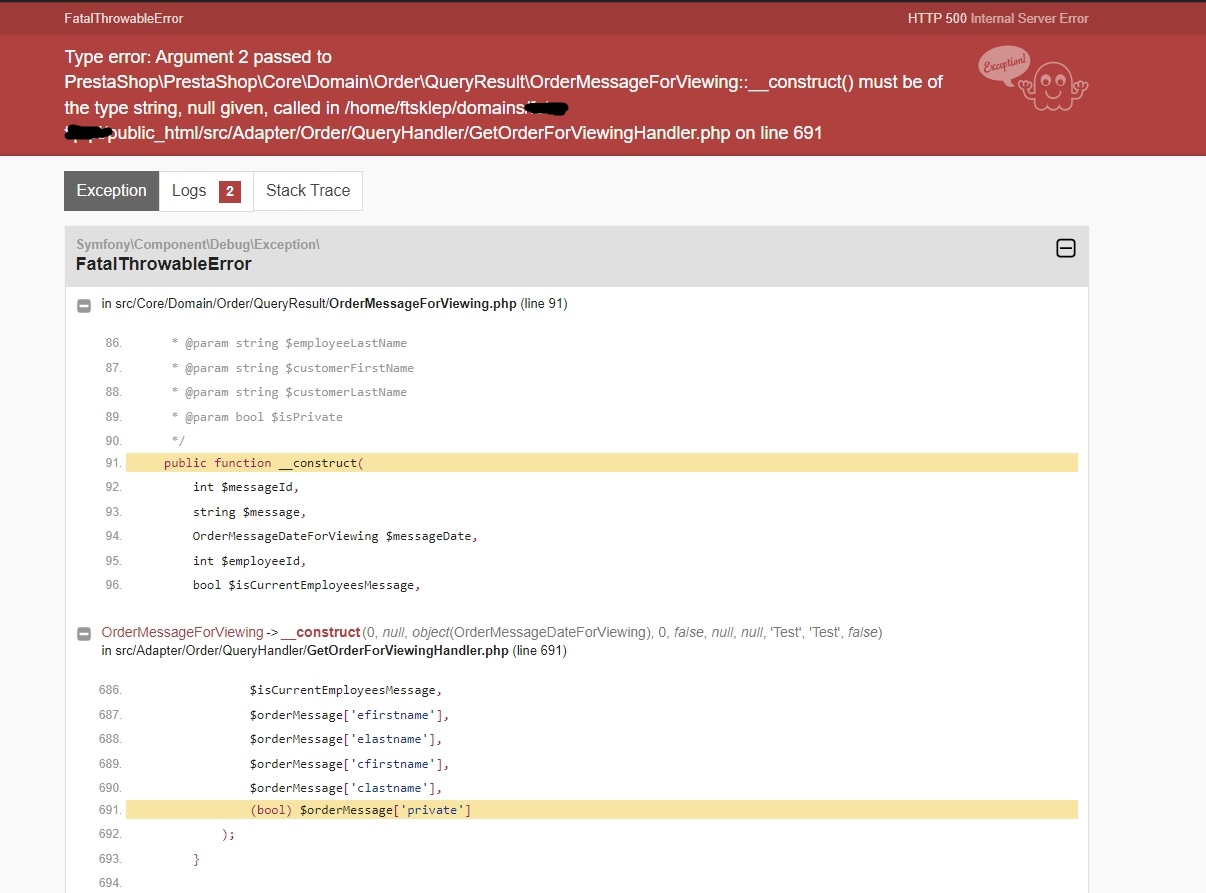The height and width of the screenshot is (893, 1206).
Task: Switch to the Stack Trace tab
Action: tap(307, 190)
